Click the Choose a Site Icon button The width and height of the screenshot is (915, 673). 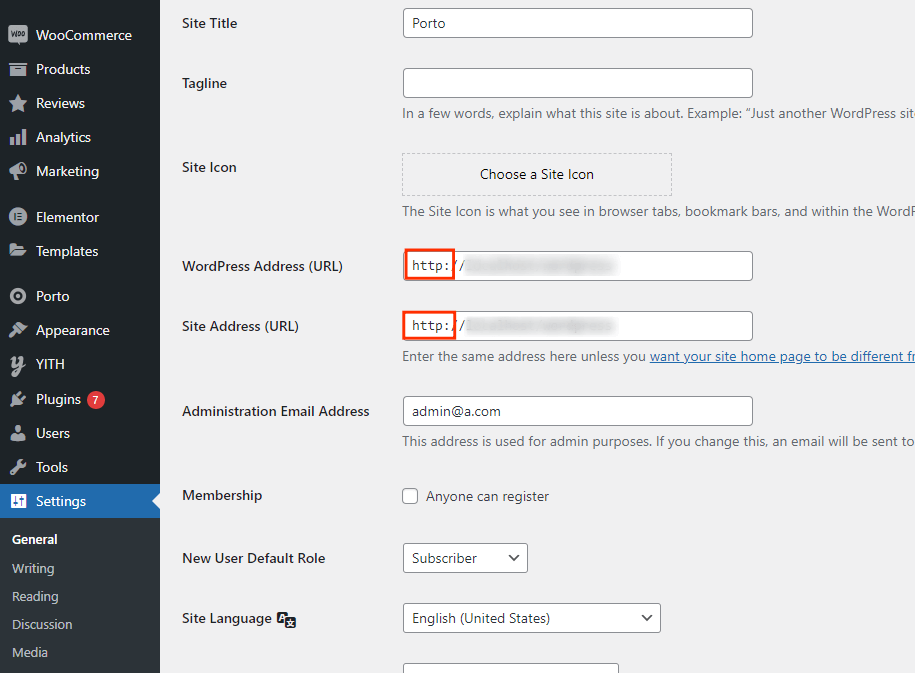pyautogui.click(x=537, y=174)
